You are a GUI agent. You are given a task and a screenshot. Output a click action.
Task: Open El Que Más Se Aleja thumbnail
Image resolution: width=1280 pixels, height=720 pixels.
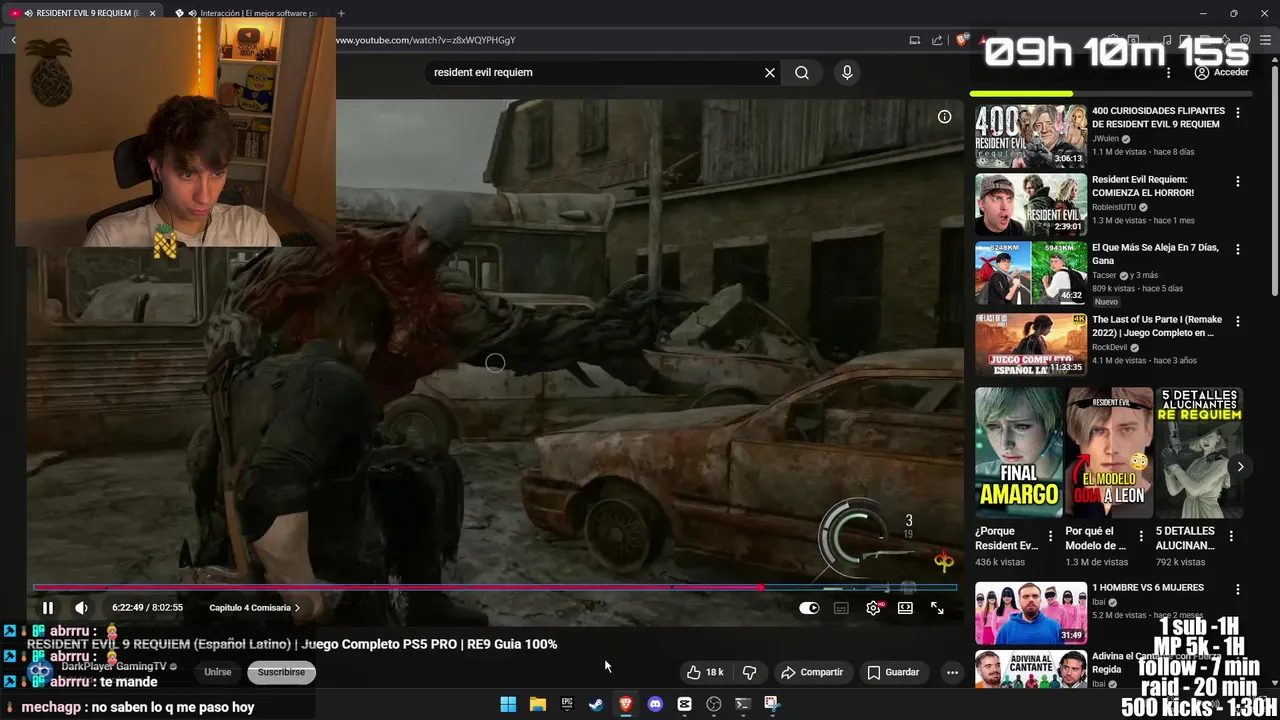point(1031,273)
